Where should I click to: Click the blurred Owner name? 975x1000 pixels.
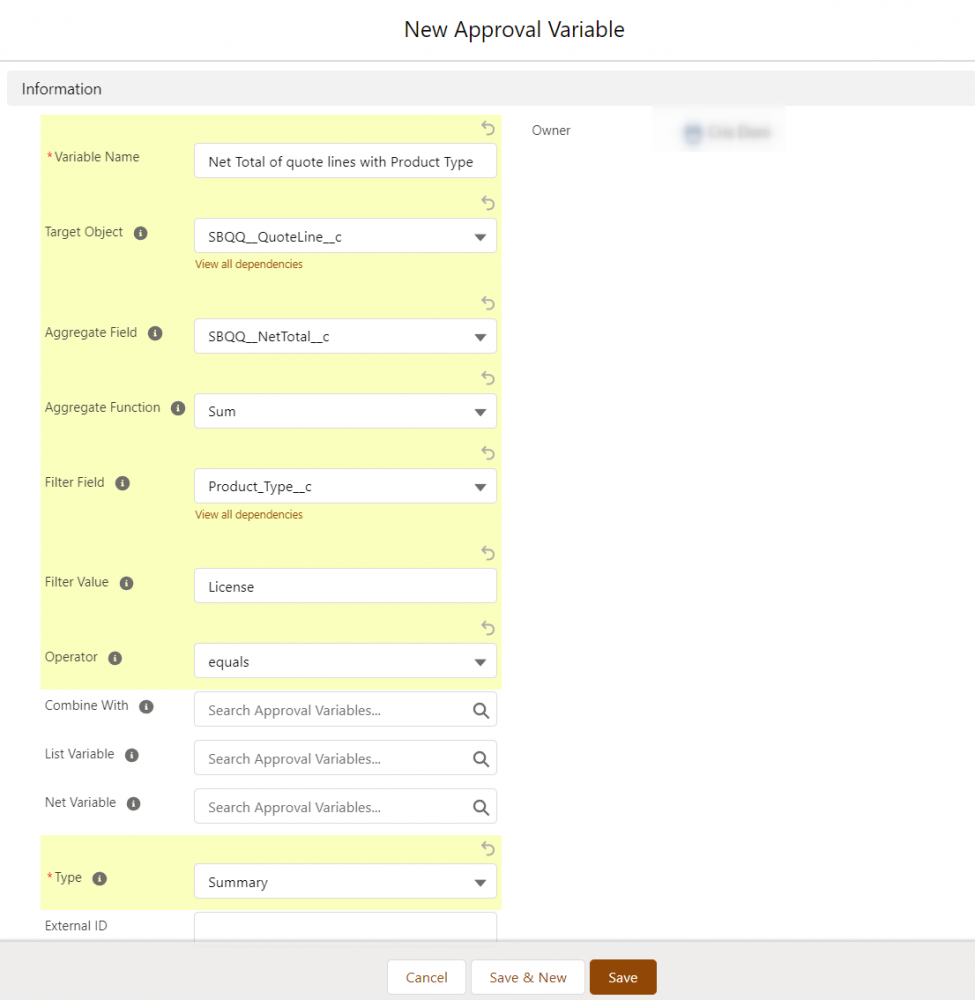click(x=738, y=132)
